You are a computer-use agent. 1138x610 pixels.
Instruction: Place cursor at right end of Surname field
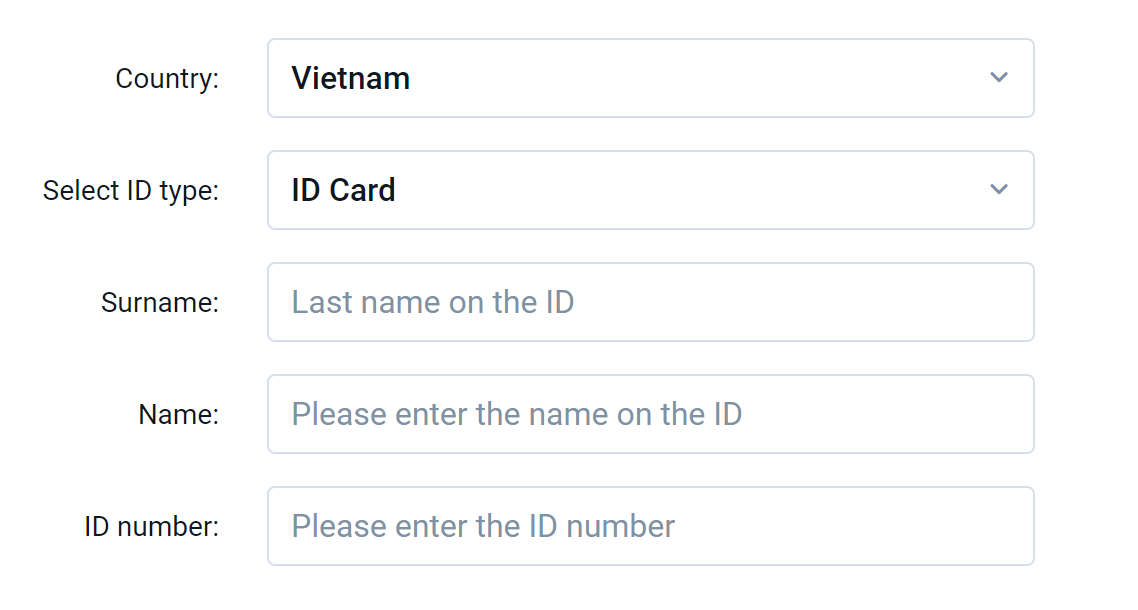click(1010, 302)
